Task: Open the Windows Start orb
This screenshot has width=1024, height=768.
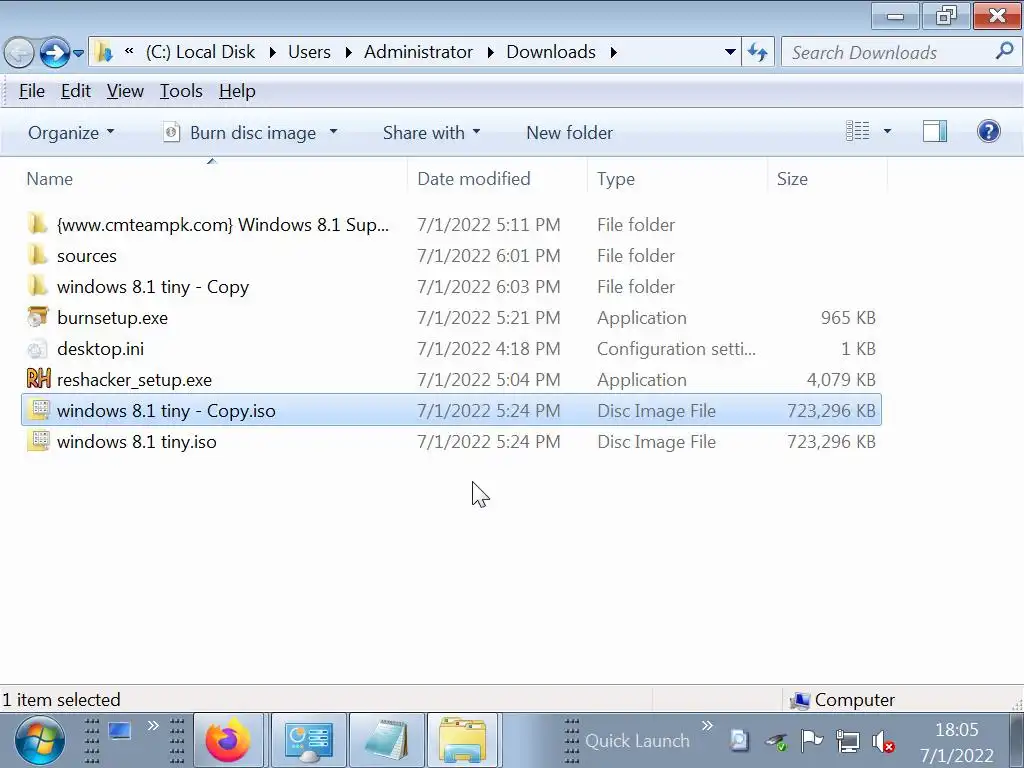Action: pyautogui.click(x=39, y=741)
